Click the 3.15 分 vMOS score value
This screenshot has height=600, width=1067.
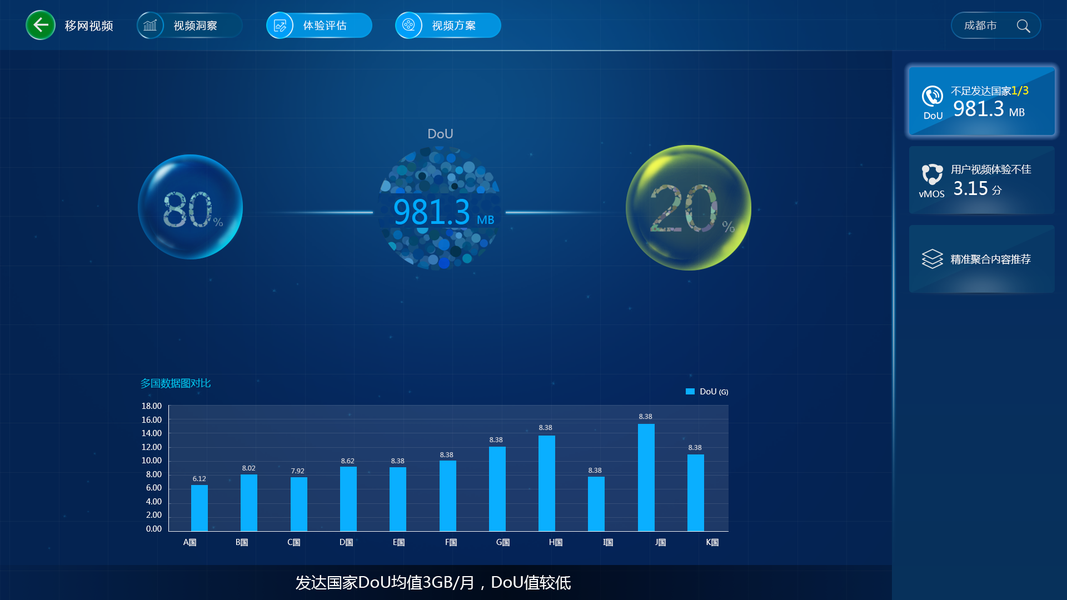click(977, 188)
